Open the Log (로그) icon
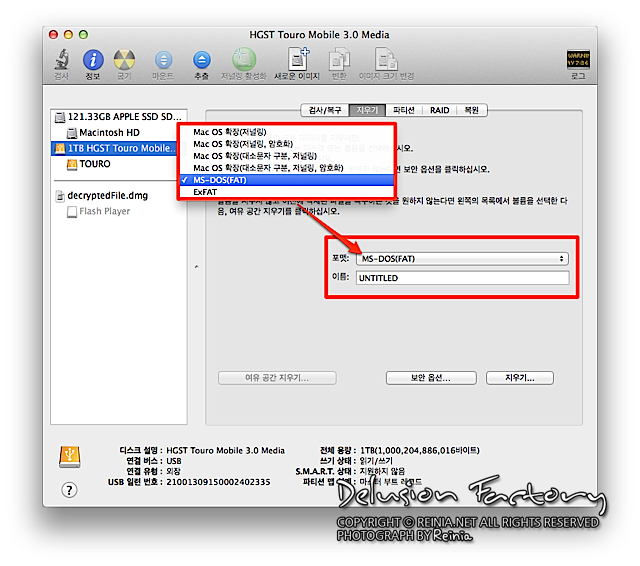This screenshot has width=640, height=566. [x=578, y=60]
